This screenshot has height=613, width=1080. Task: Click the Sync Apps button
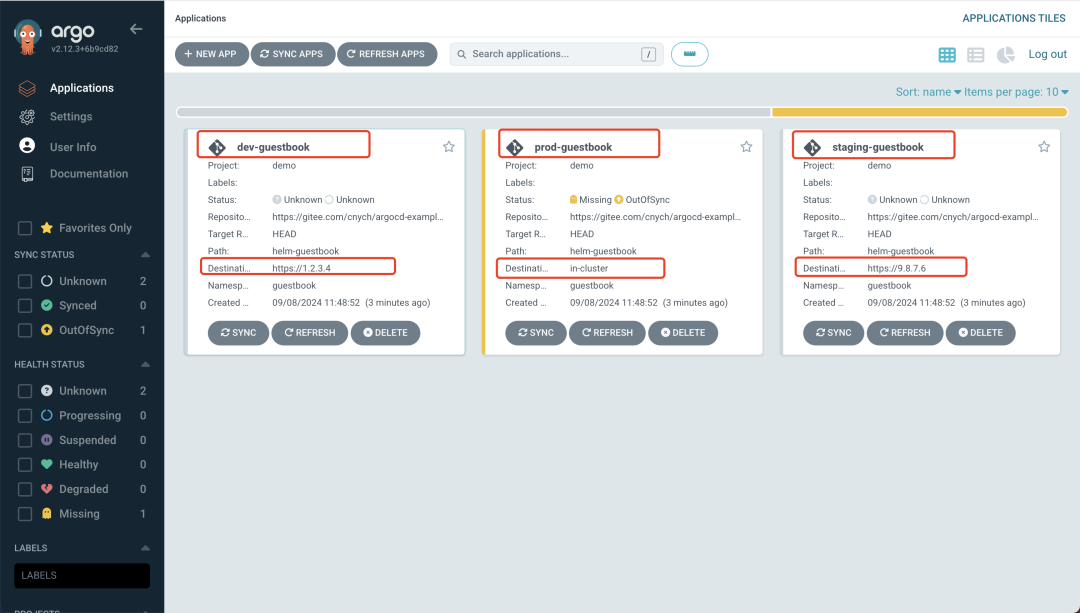(x=293, y=54)
